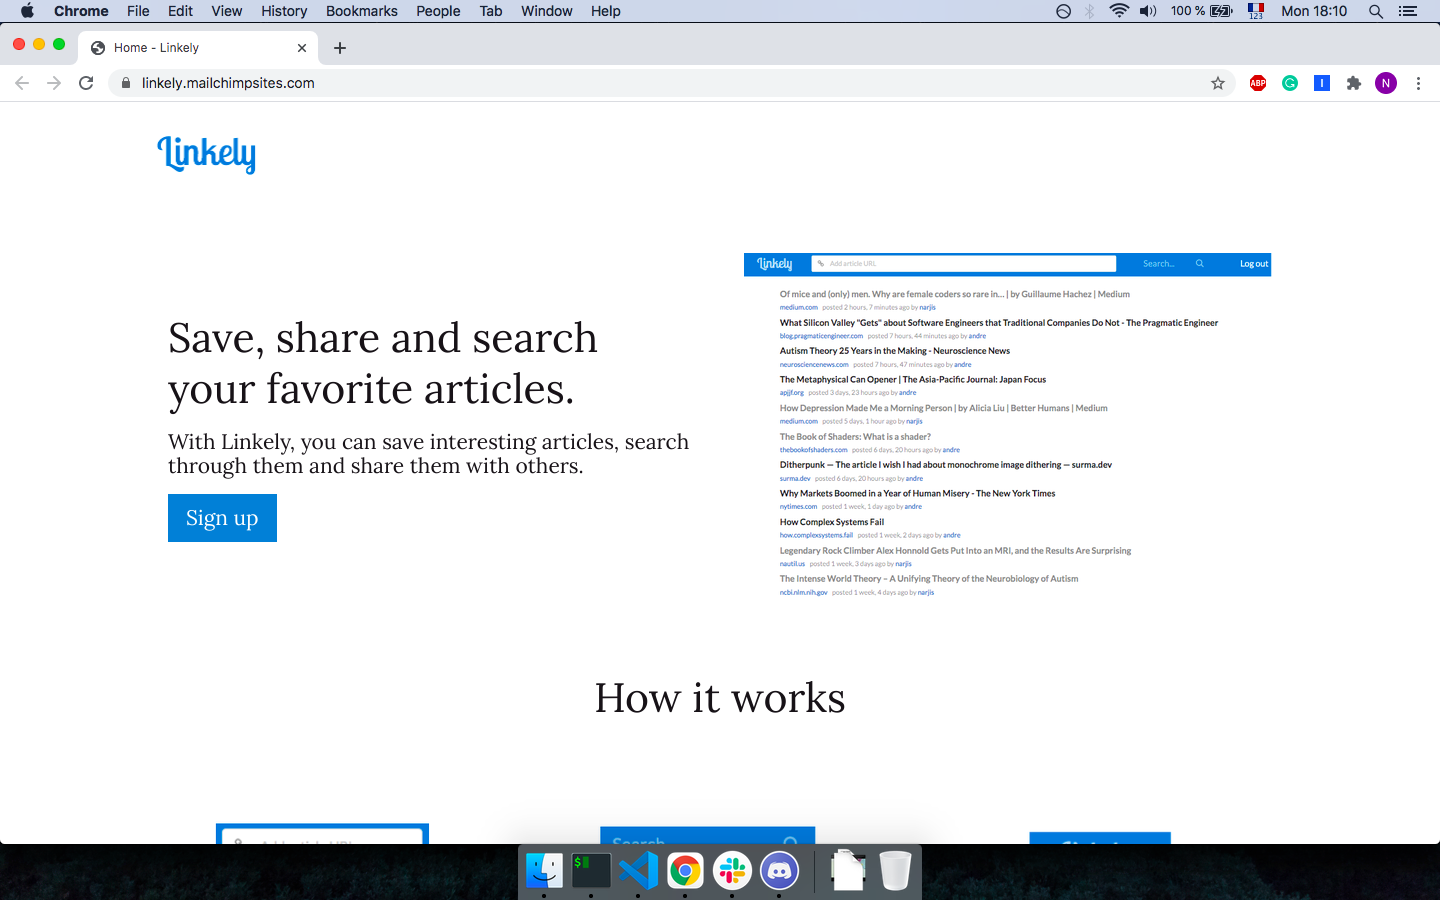Open a new browser tab
This screenshot has height=900, width=1440.
340,48
